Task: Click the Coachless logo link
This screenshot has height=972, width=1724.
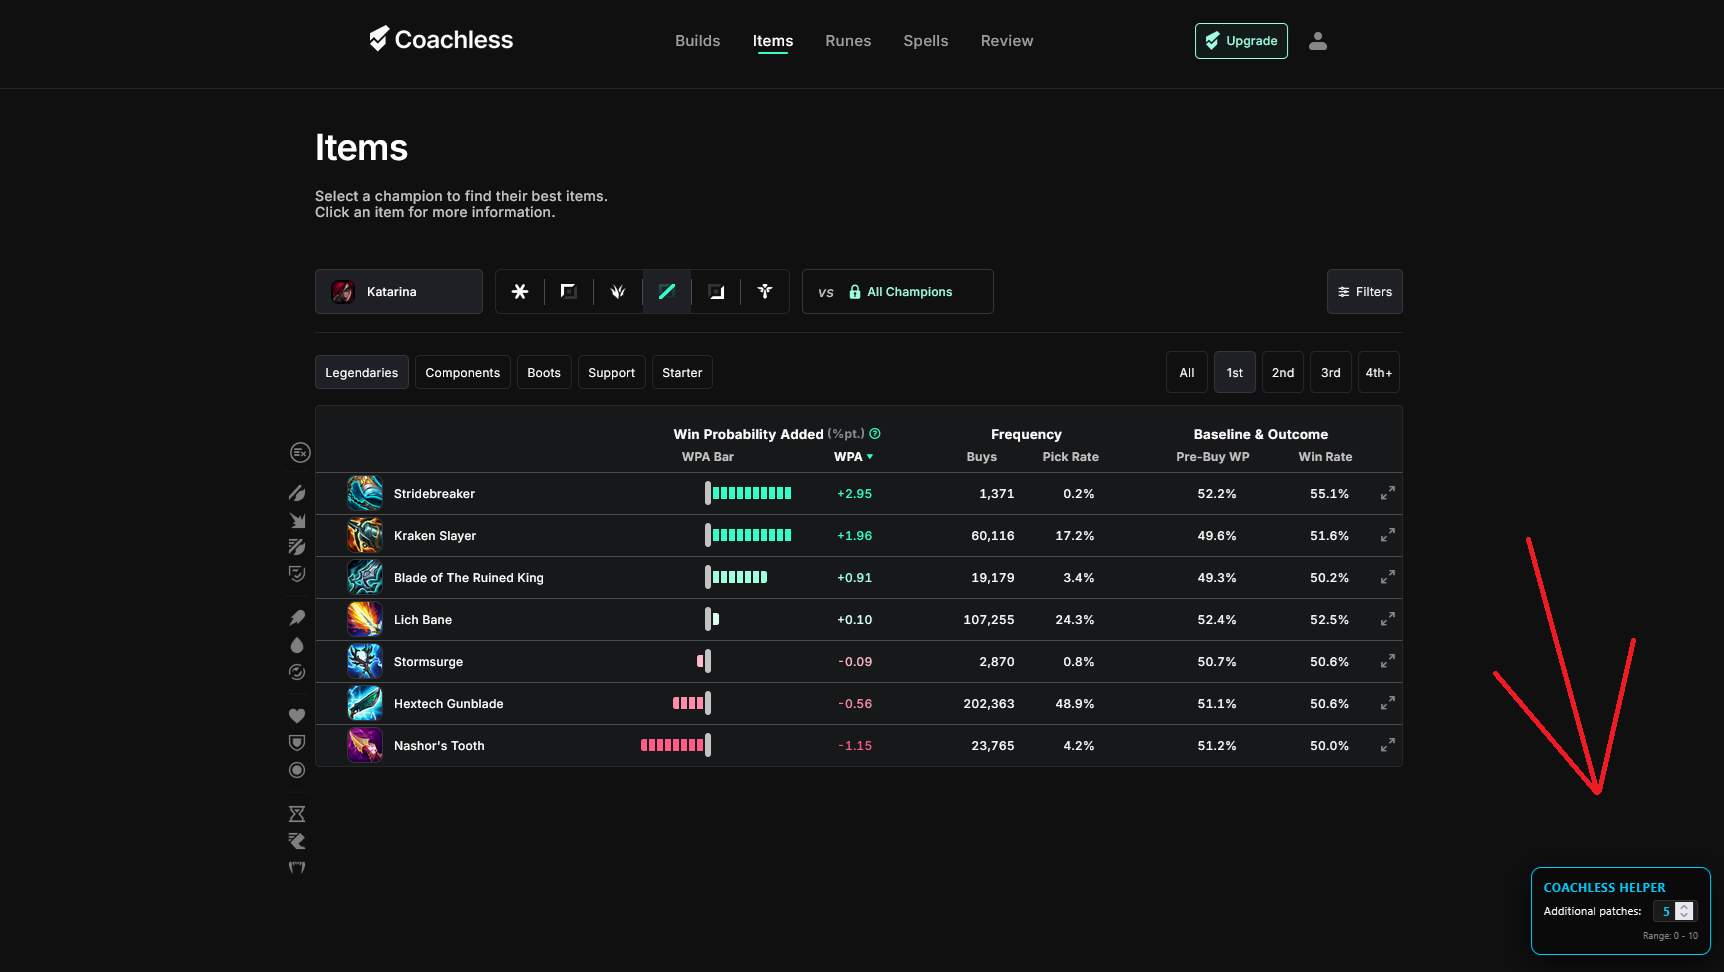Action: (441, 39)
